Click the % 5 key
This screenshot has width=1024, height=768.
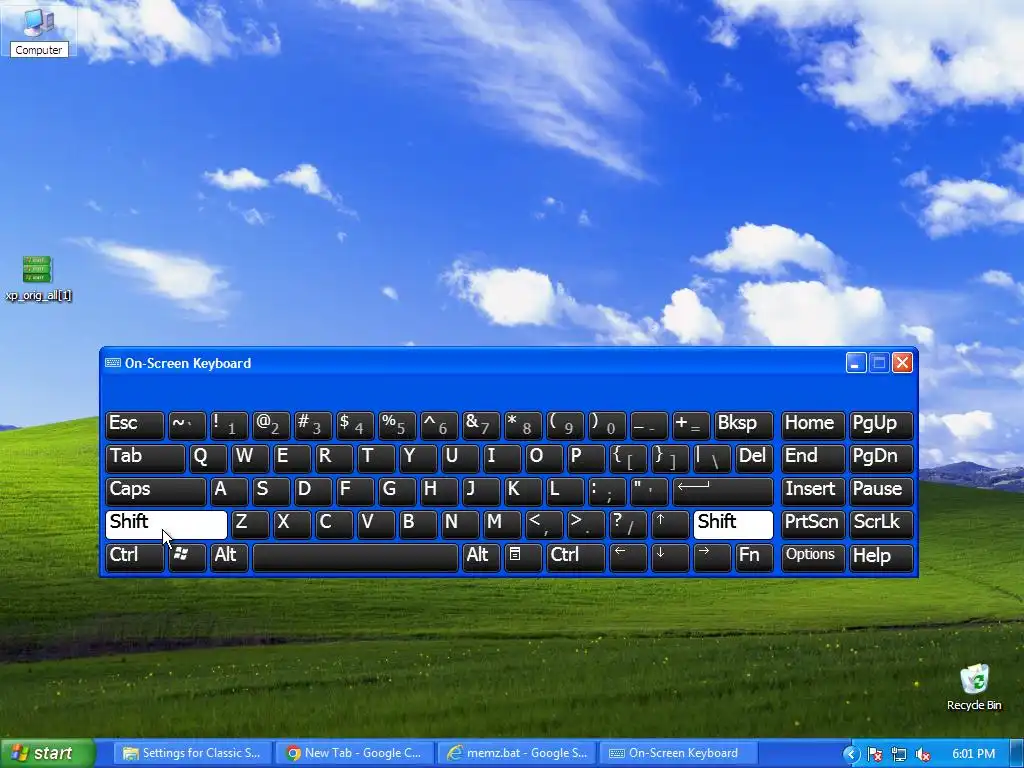pos(397,425)
